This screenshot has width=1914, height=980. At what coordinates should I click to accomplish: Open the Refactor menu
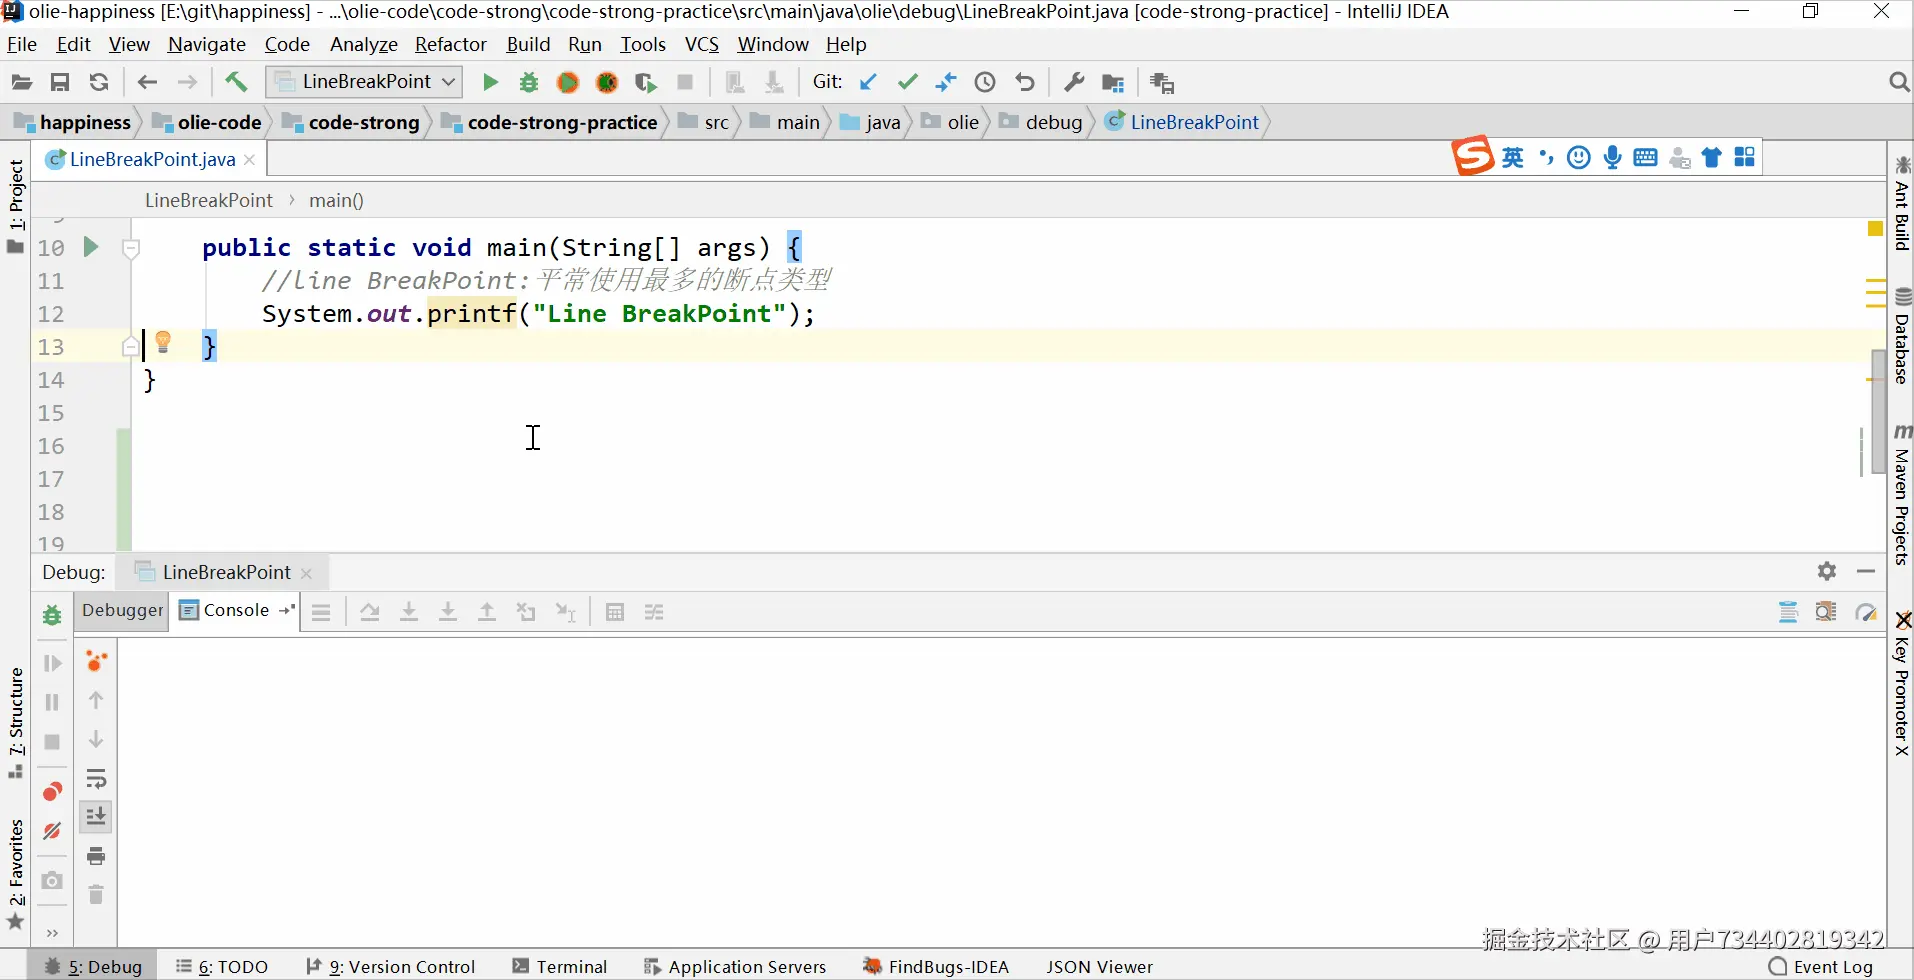[451, 44]
